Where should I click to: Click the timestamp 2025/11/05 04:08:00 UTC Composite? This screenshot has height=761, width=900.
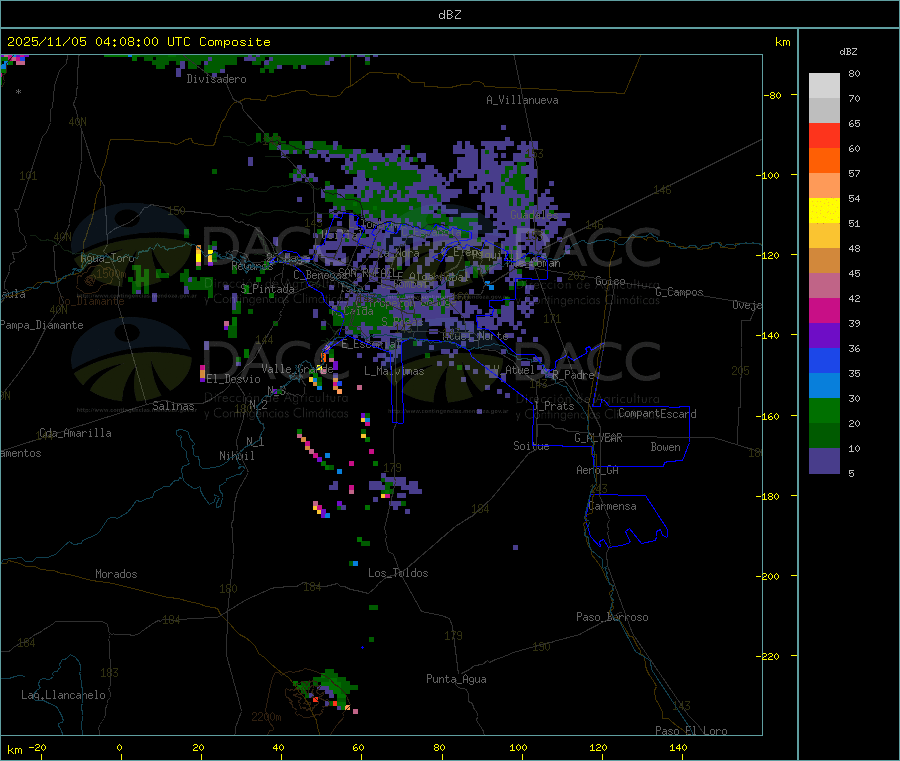click(138, 42)
